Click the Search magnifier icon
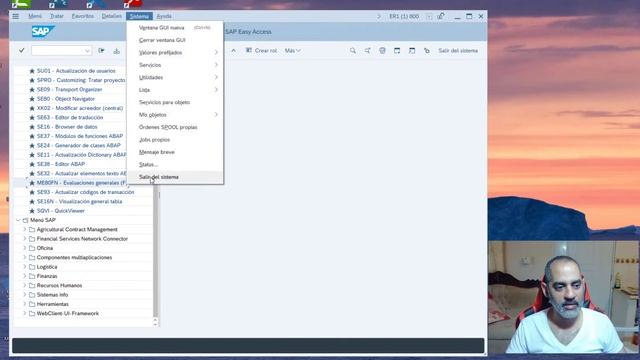640x360 pixels. (353, 51)
